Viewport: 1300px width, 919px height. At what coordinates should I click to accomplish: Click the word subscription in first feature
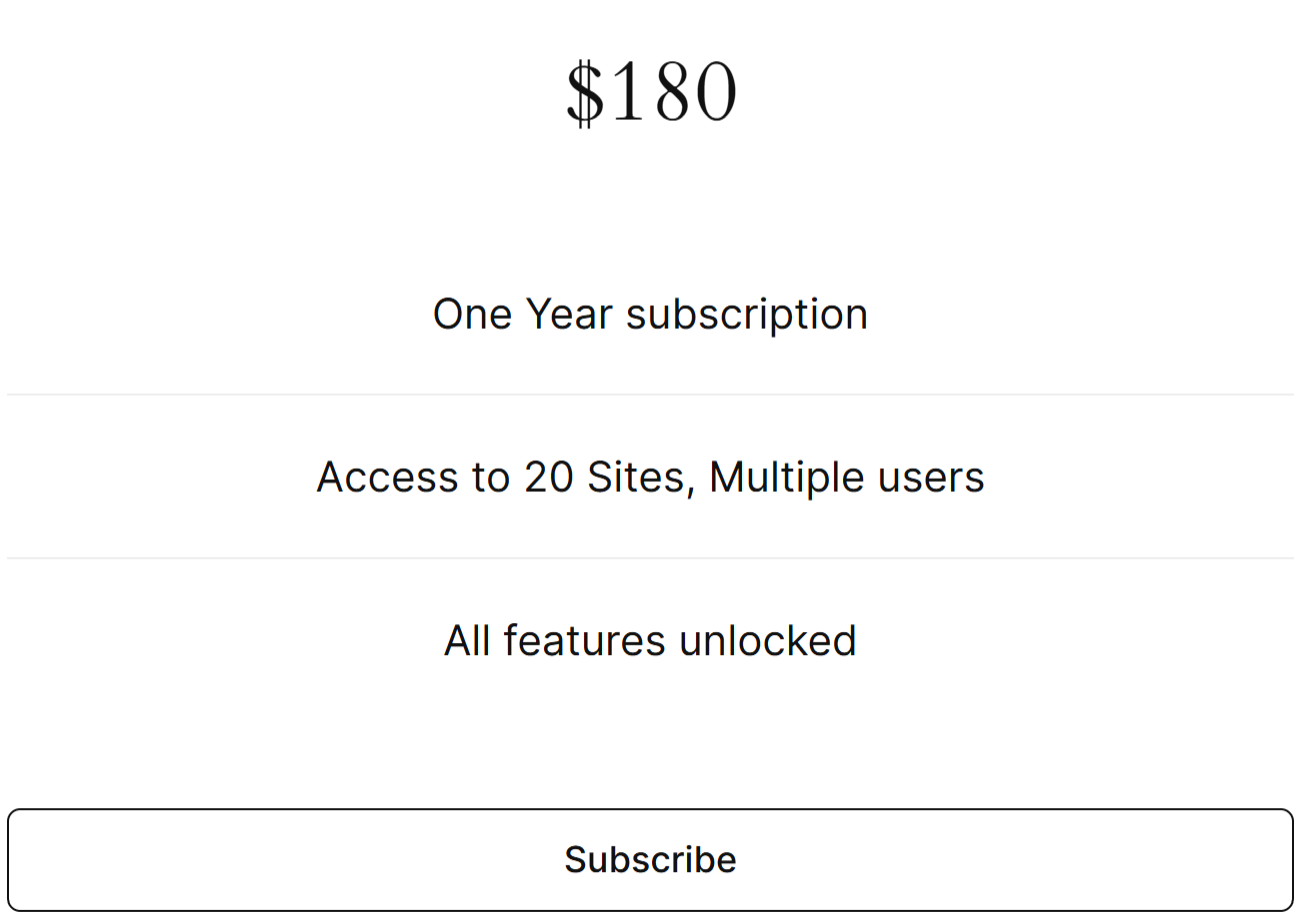747,314
